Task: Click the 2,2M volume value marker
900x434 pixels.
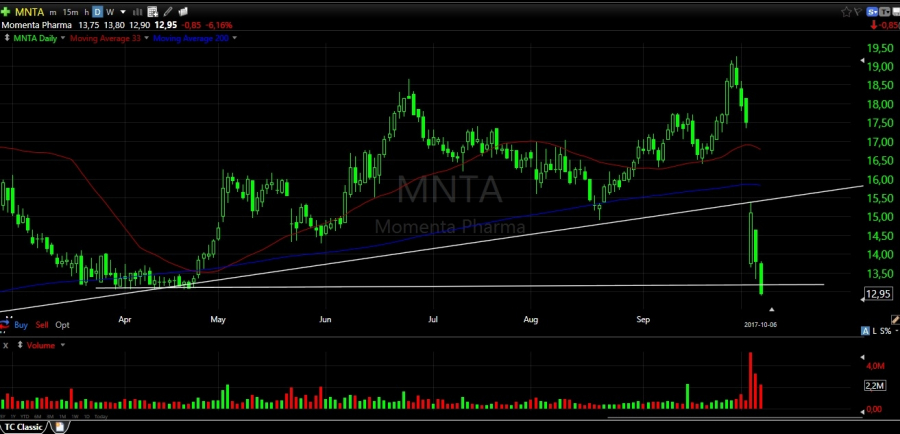Action: point(875,386)
